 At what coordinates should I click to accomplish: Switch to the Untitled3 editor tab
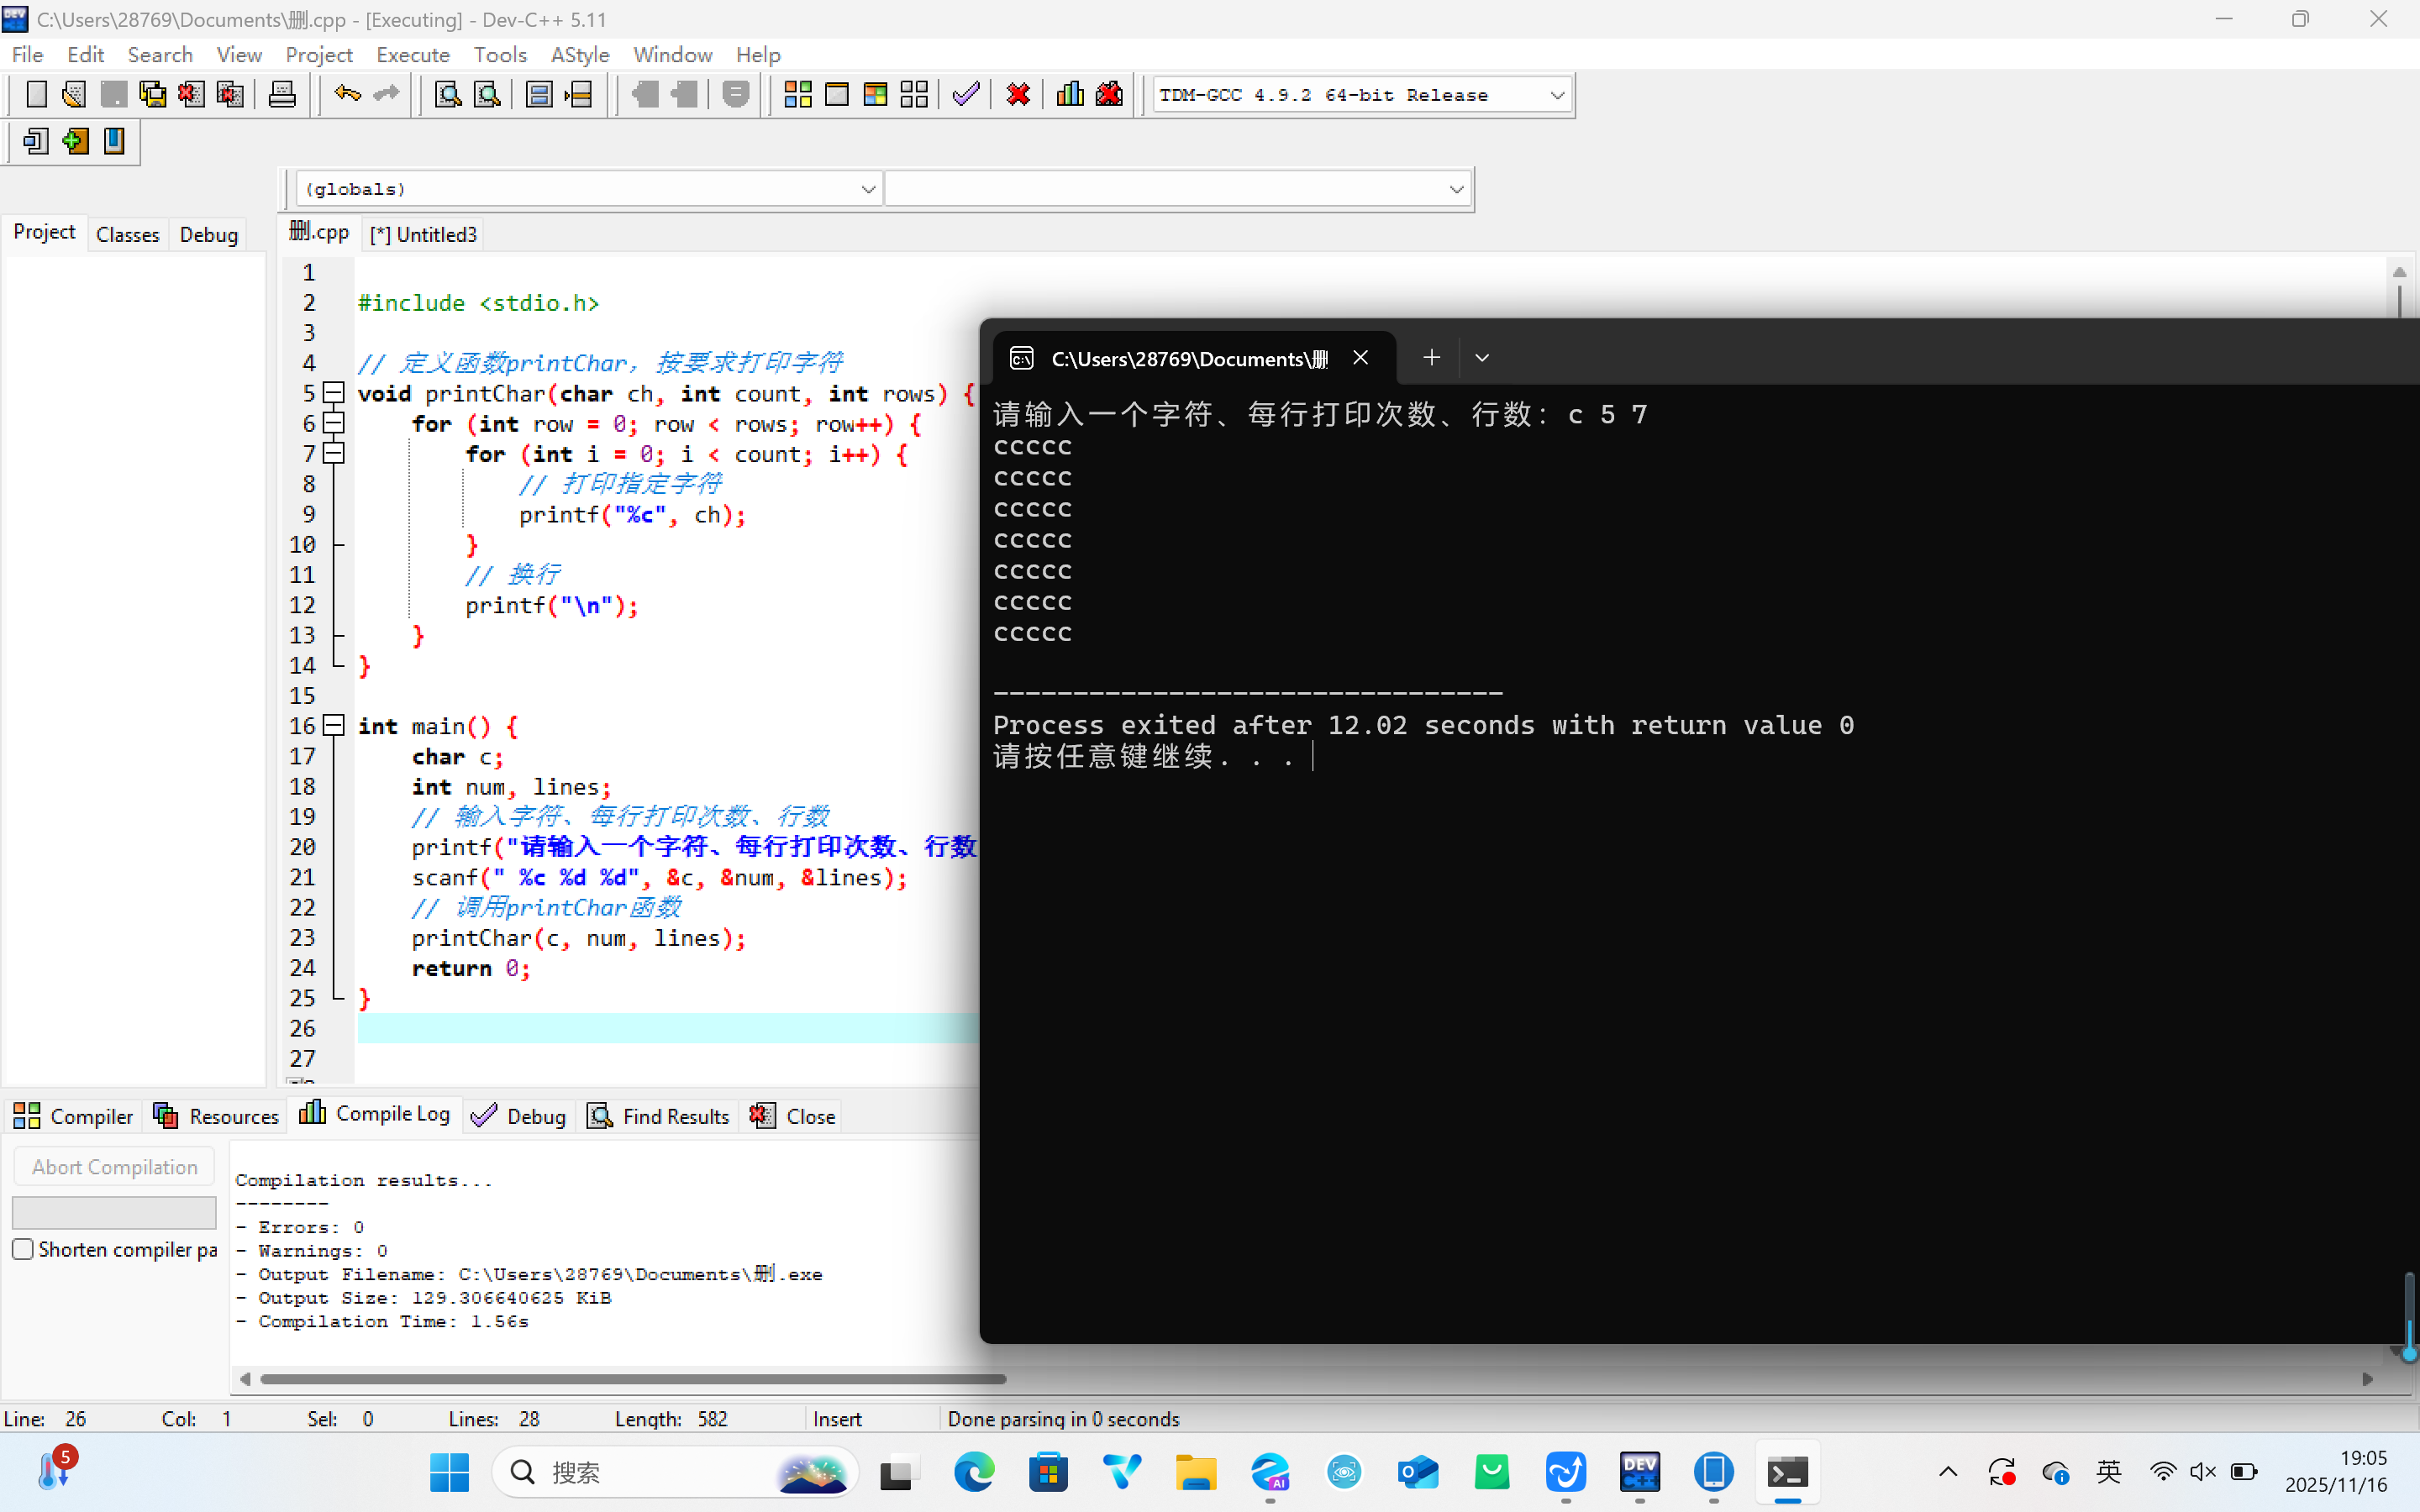tap(424, 234)
